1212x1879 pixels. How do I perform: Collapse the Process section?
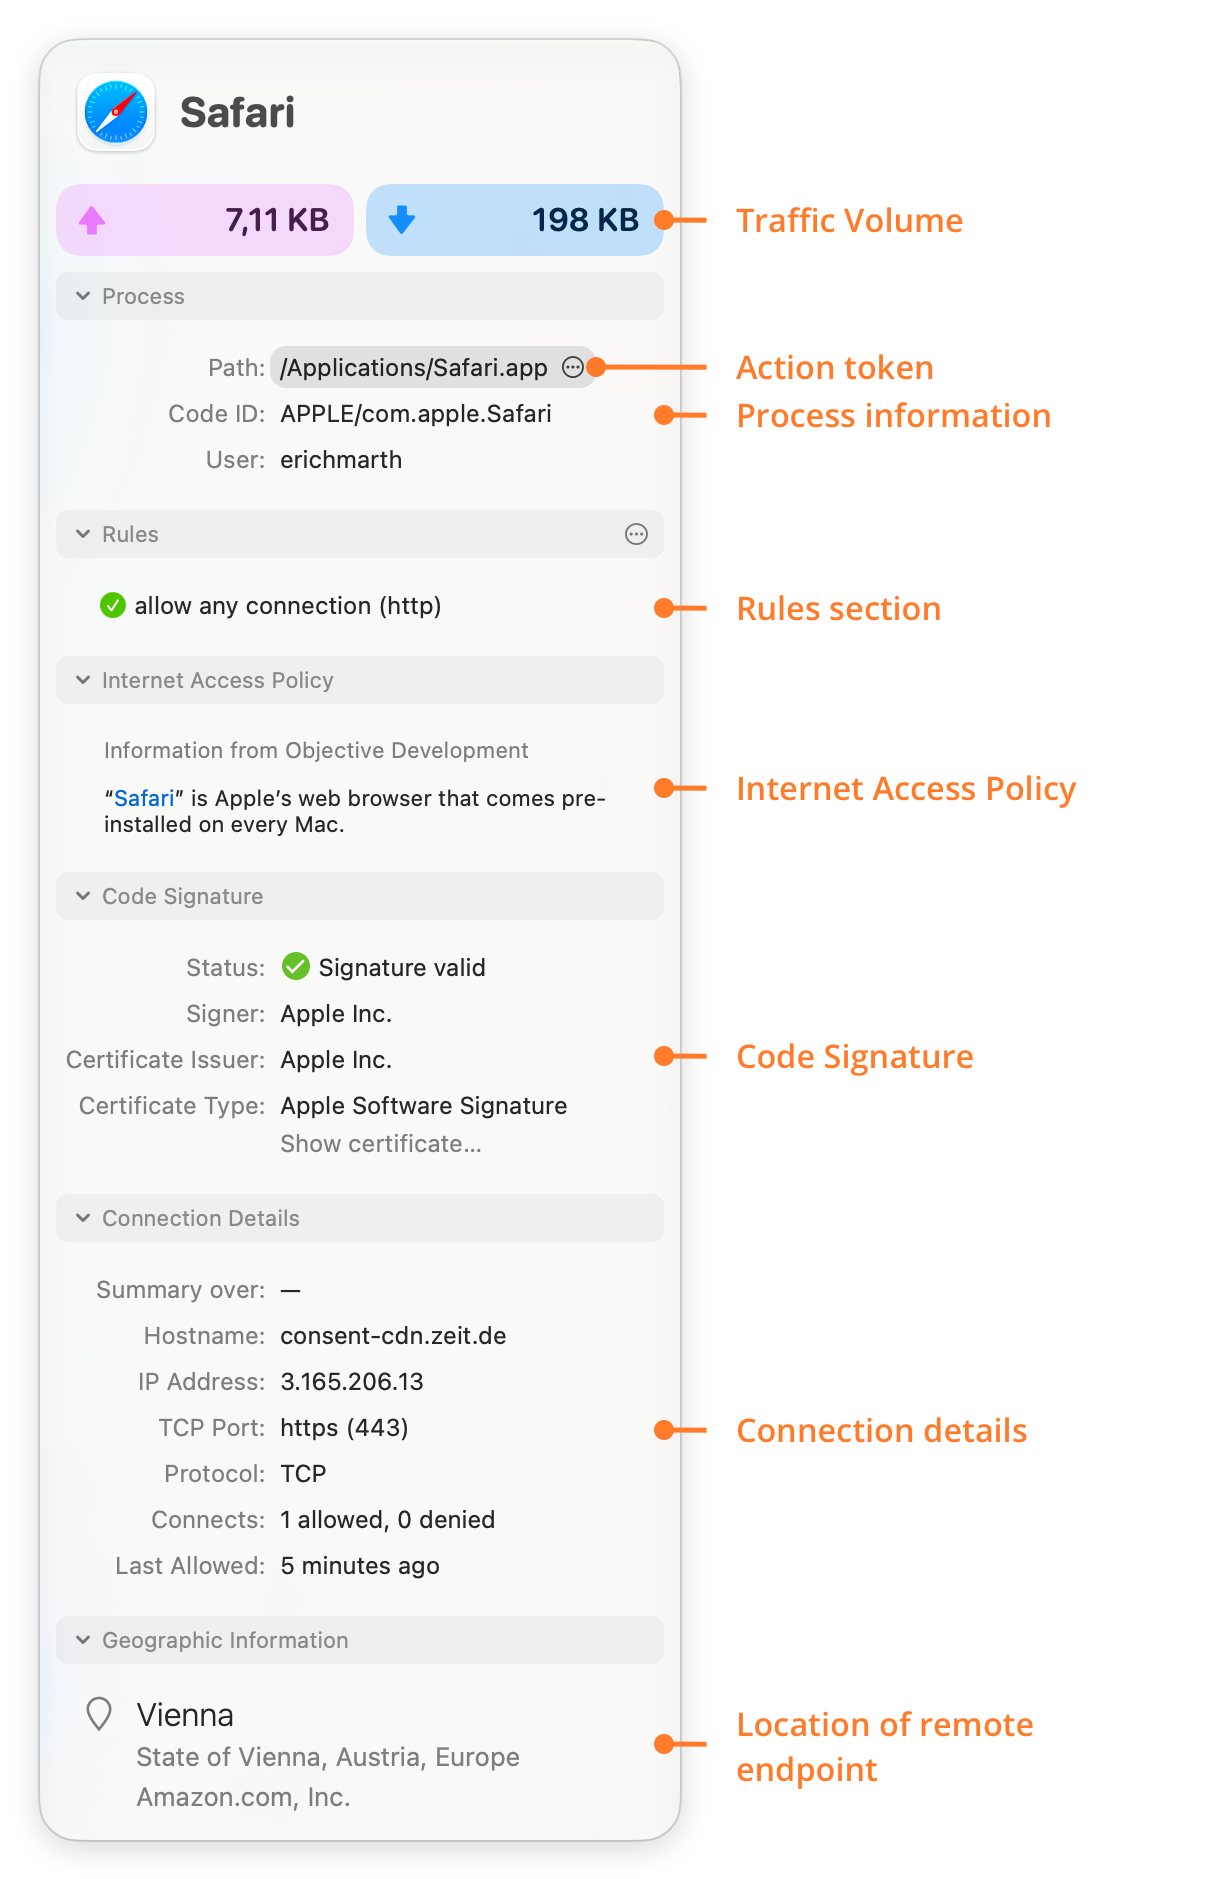pyautogui.click(x=83, y=296)
